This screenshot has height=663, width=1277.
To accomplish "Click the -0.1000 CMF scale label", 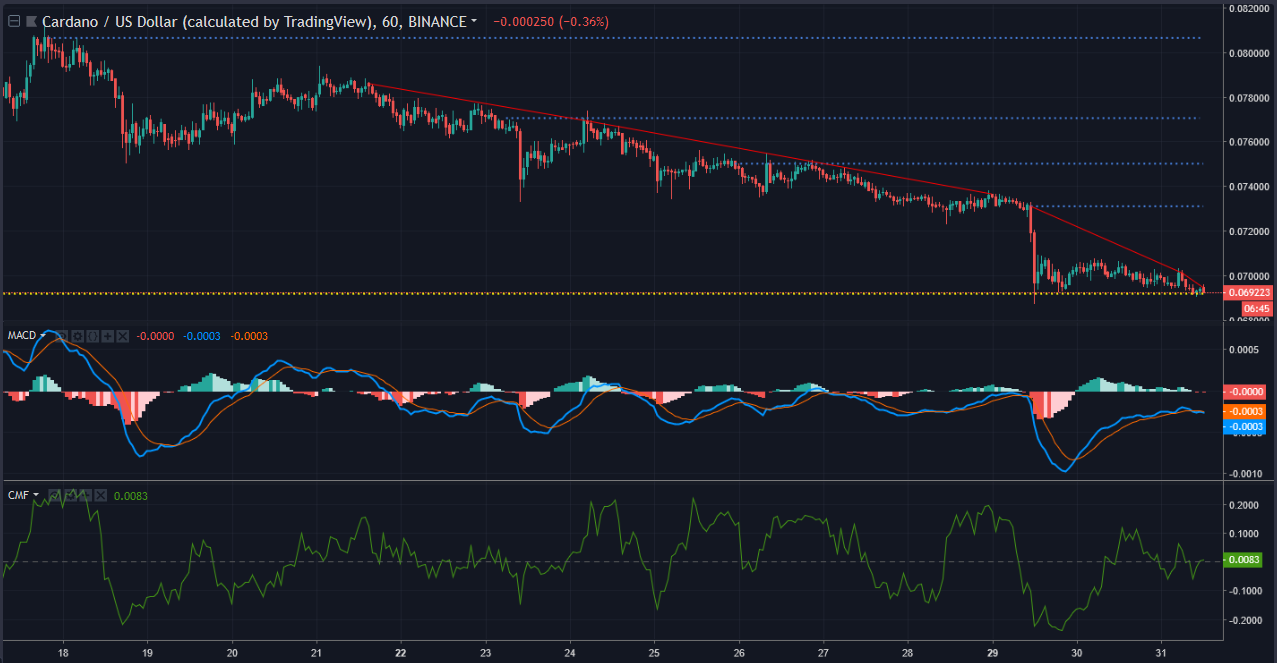I will coord(1245,592).
